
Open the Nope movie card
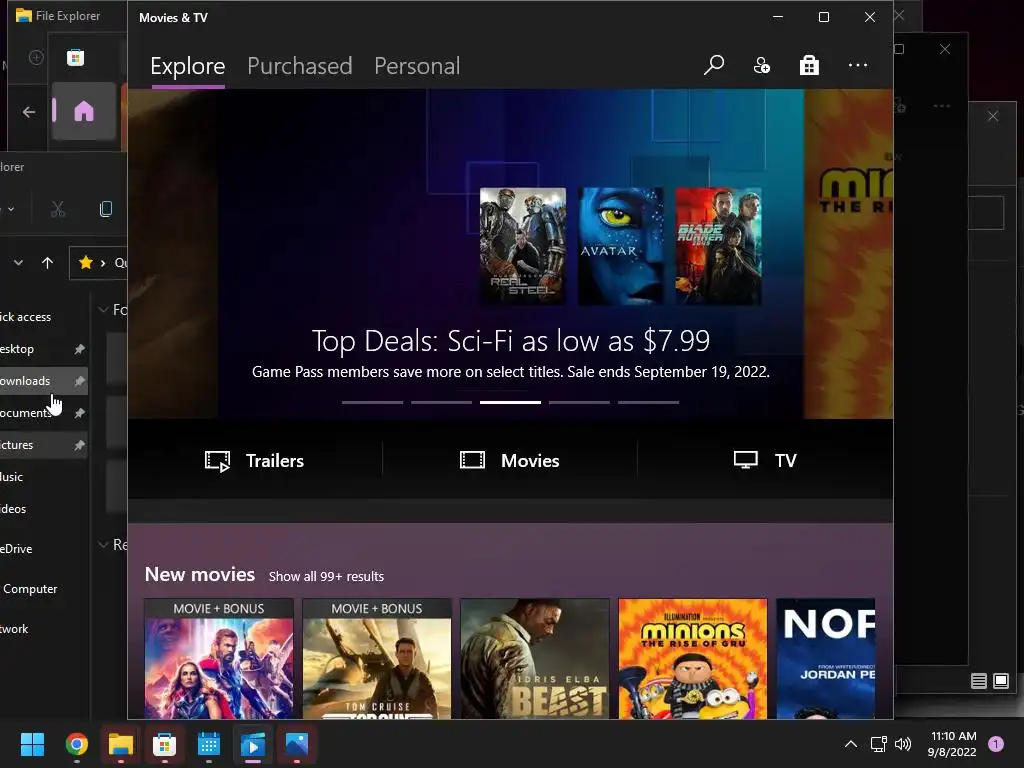[825, 658]
